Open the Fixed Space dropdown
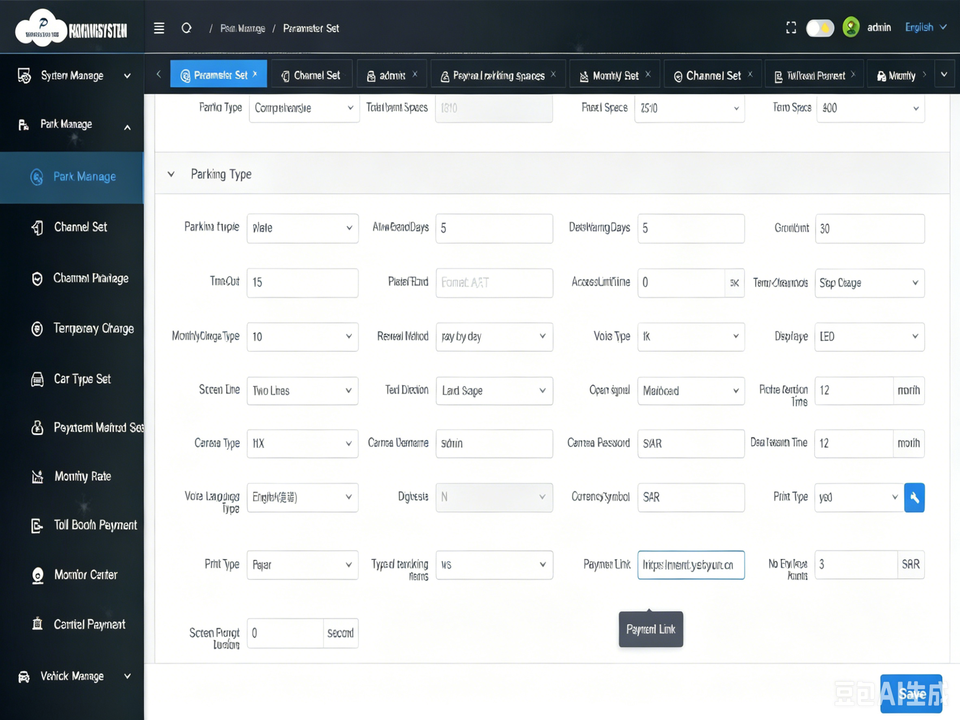960x720 pixels. [689, 108]
